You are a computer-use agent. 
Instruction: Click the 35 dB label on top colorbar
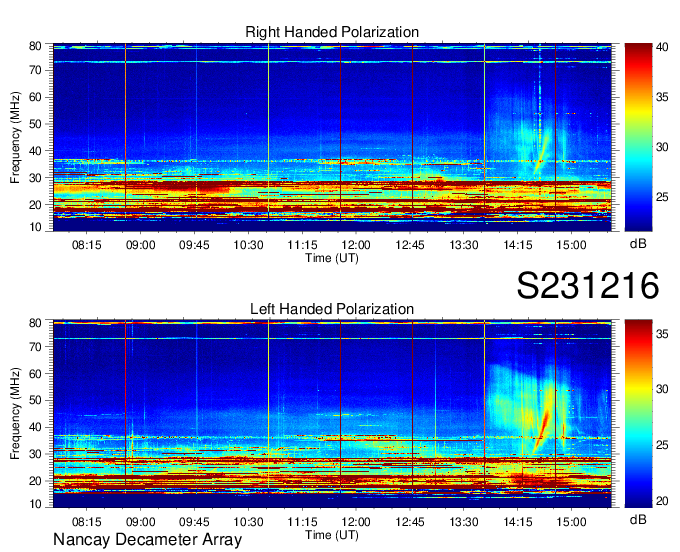point(662,97)
